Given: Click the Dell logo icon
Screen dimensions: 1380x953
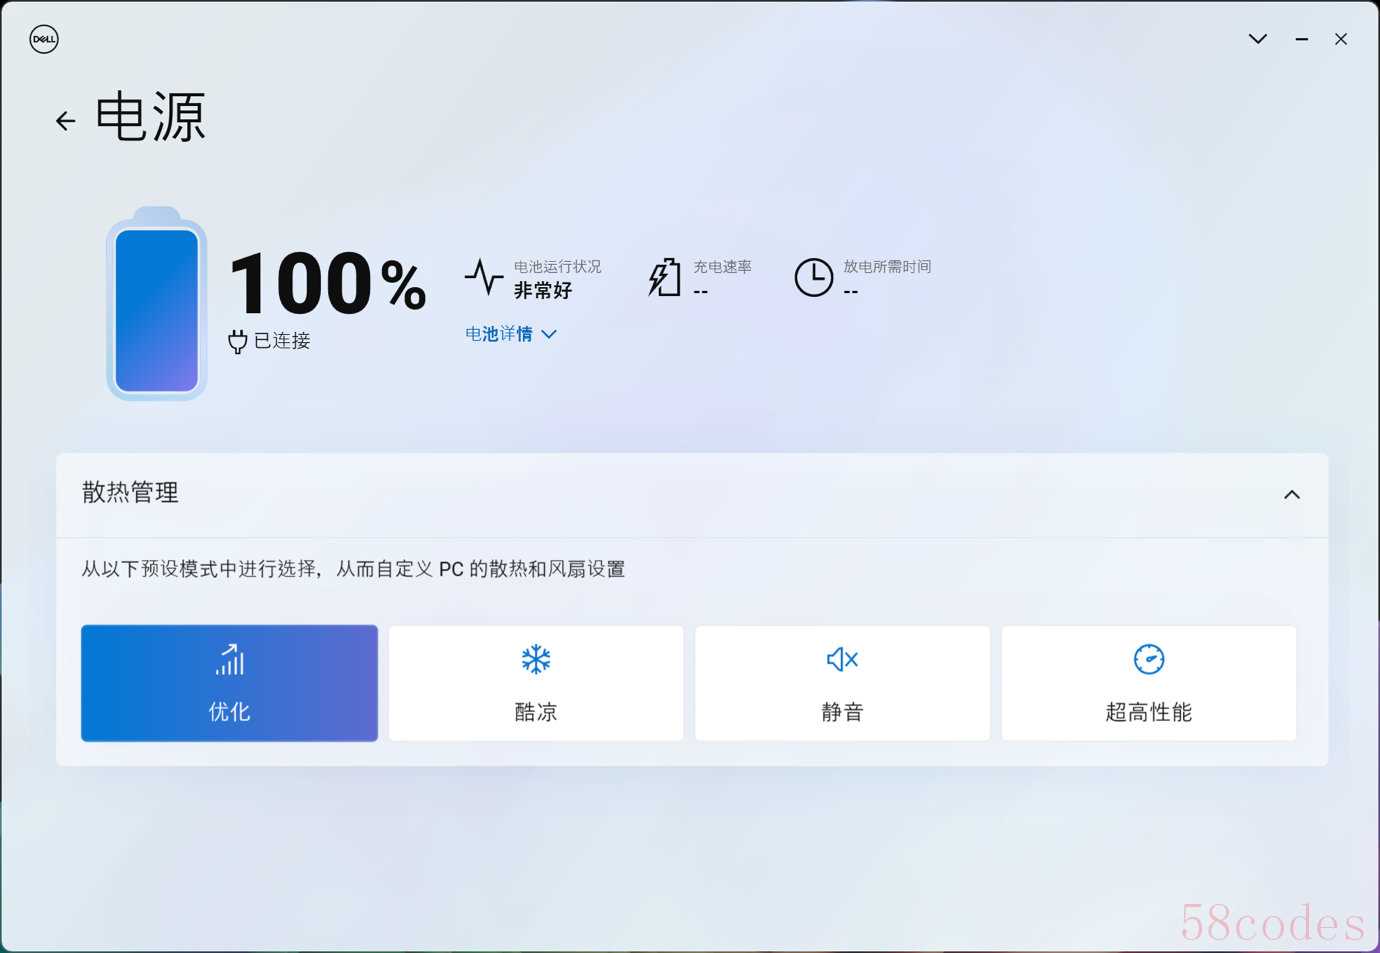Looking at the screenshot, I should 44,39.
